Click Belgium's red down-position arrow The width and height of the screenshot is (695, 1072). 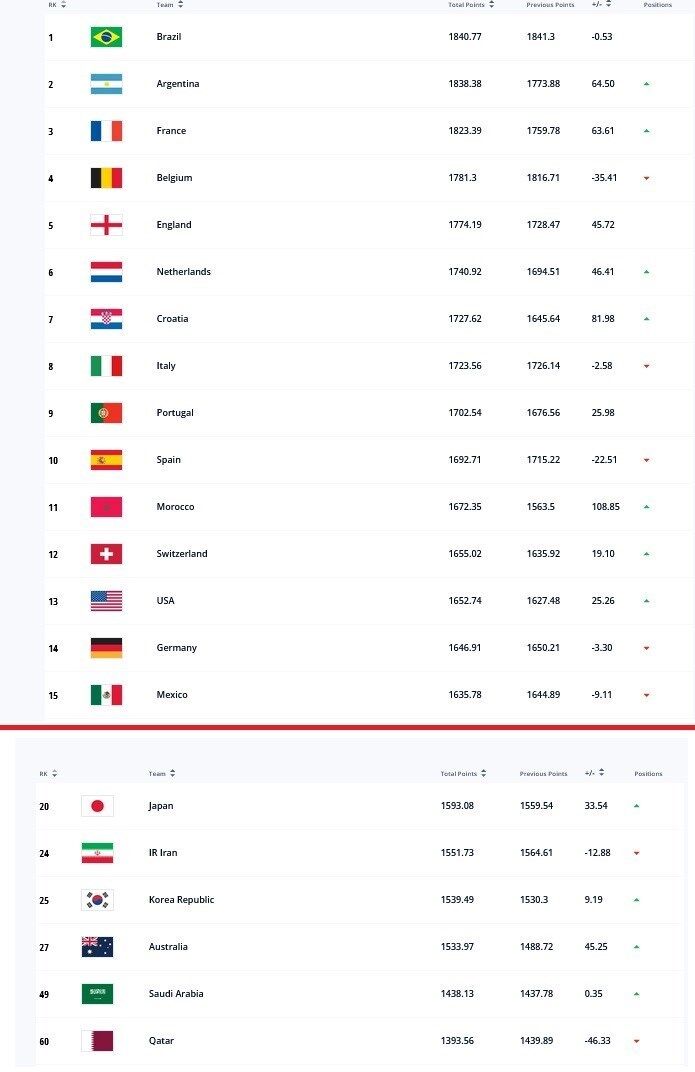[x=647, y=178]
